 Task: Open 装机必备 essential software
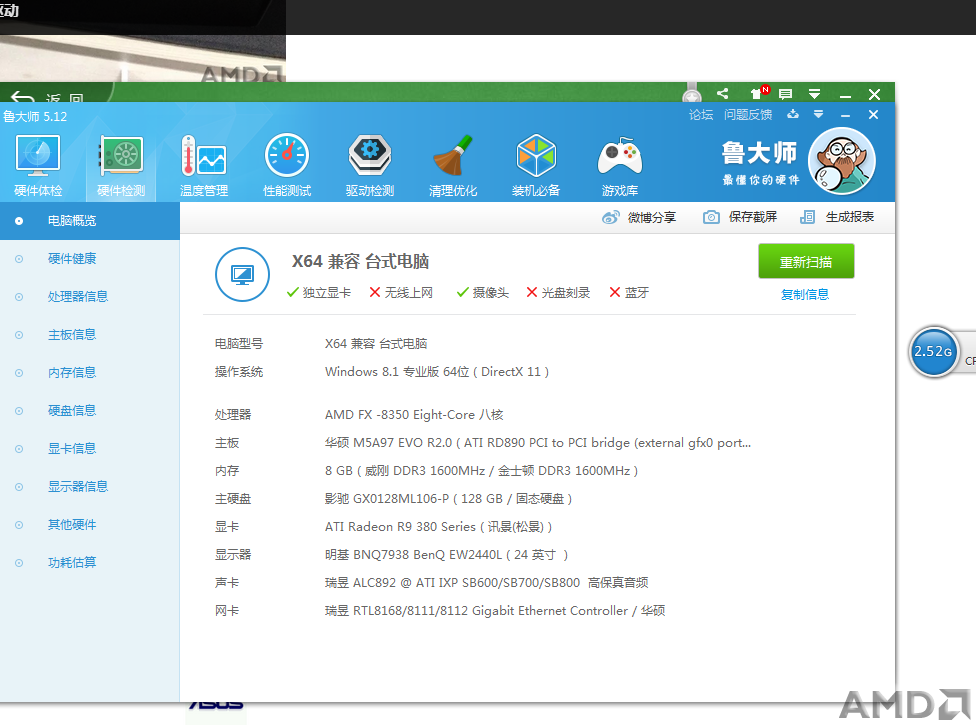(x=536, y=166)
